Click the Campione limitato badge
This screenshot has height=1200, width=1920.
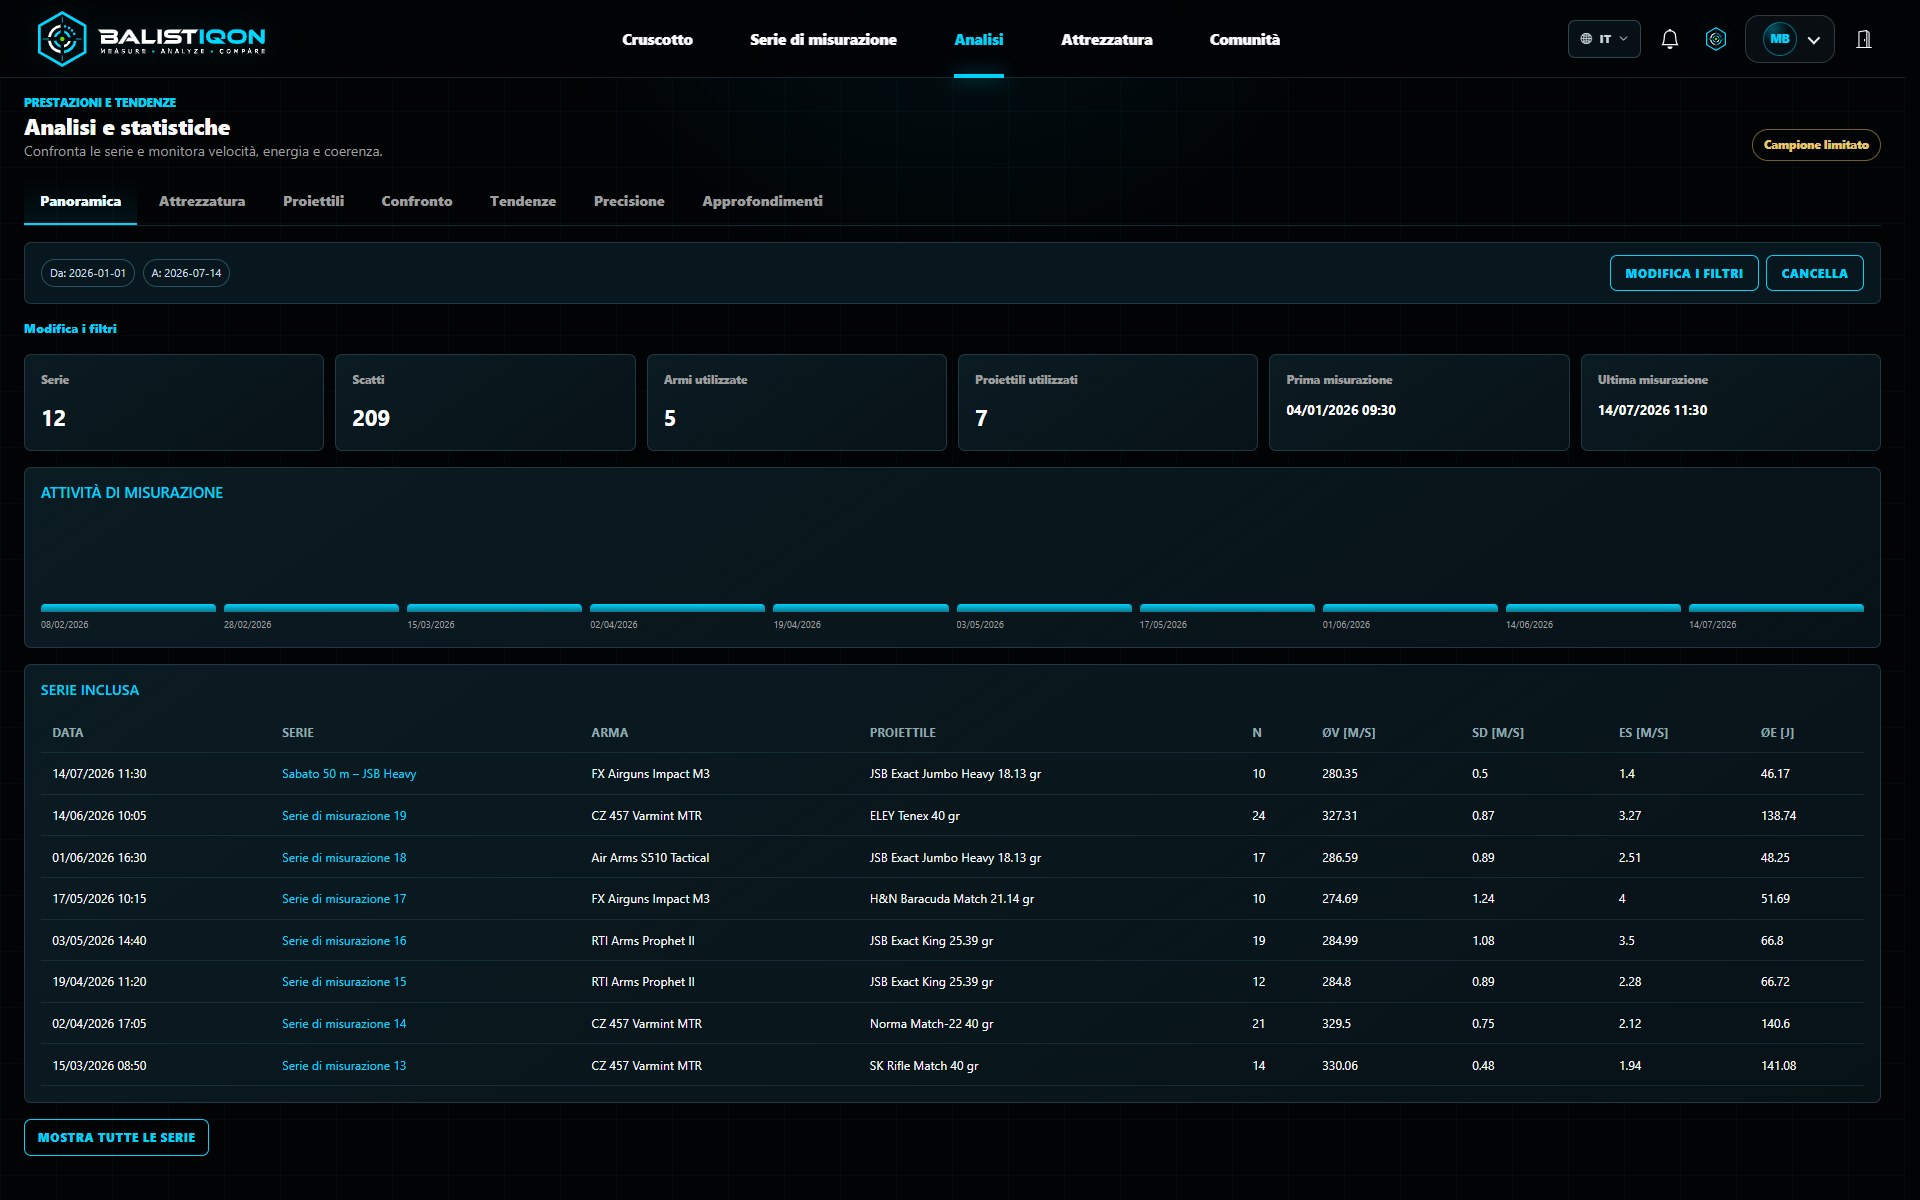(x=1816, y=145)
